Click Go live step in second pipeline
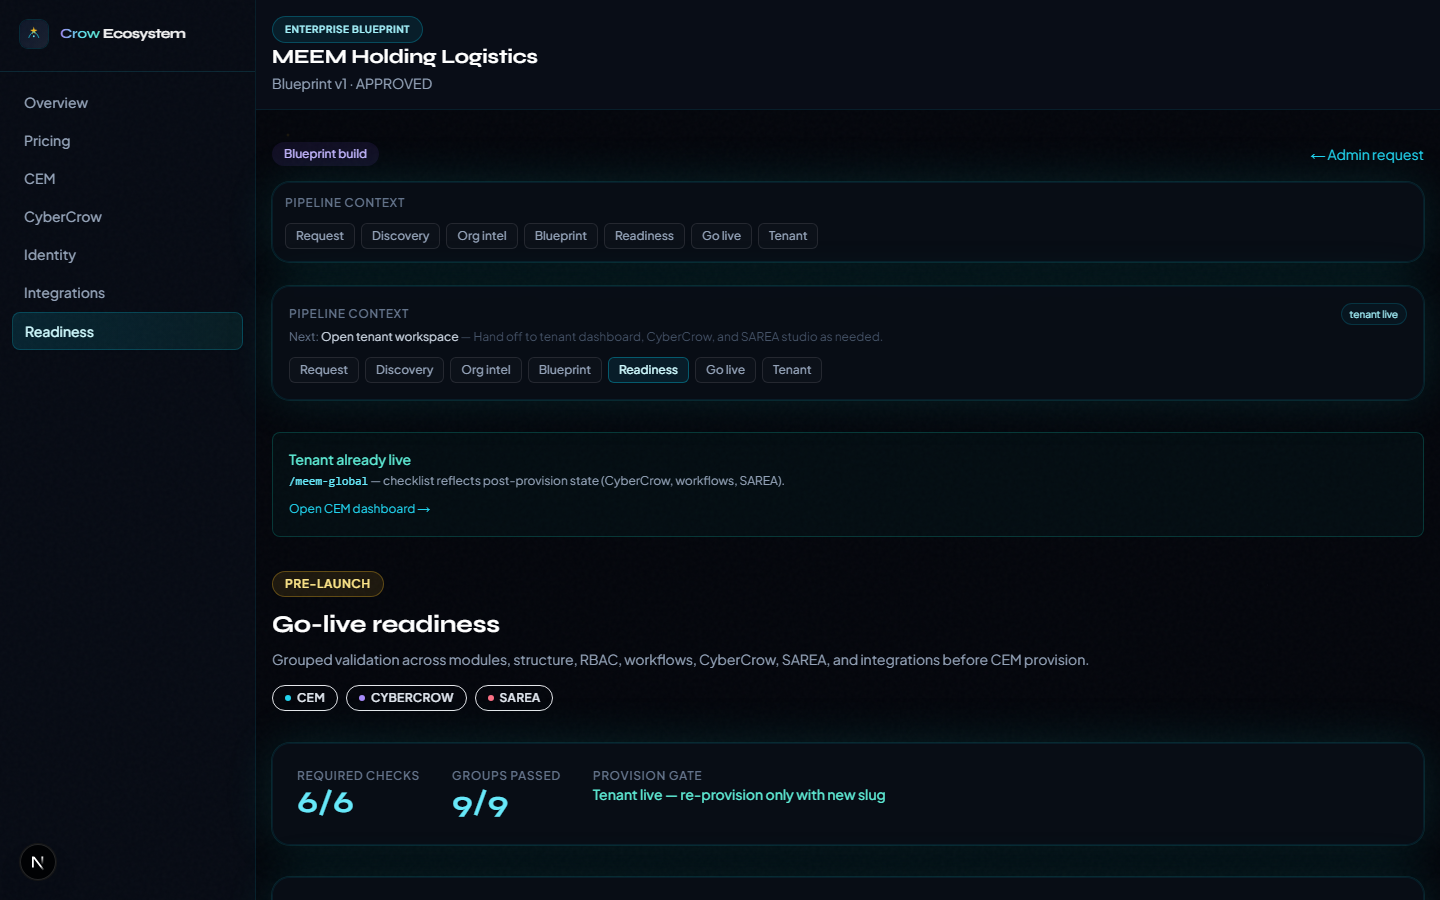1440x900 pixels. [725, 370]
